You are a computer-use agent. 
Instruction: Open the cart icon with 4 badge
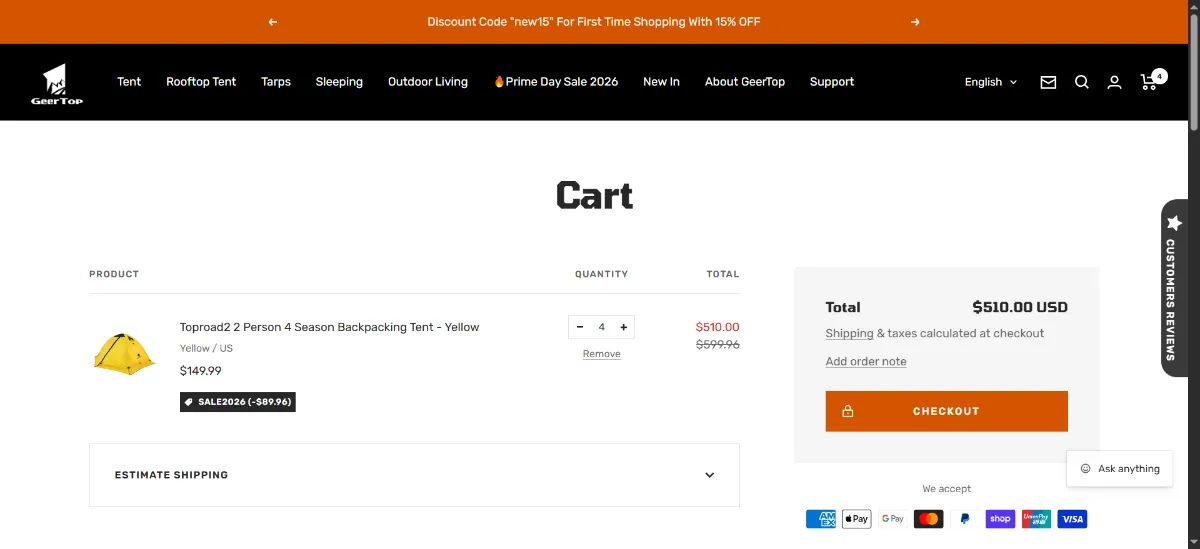[1152, 80]
